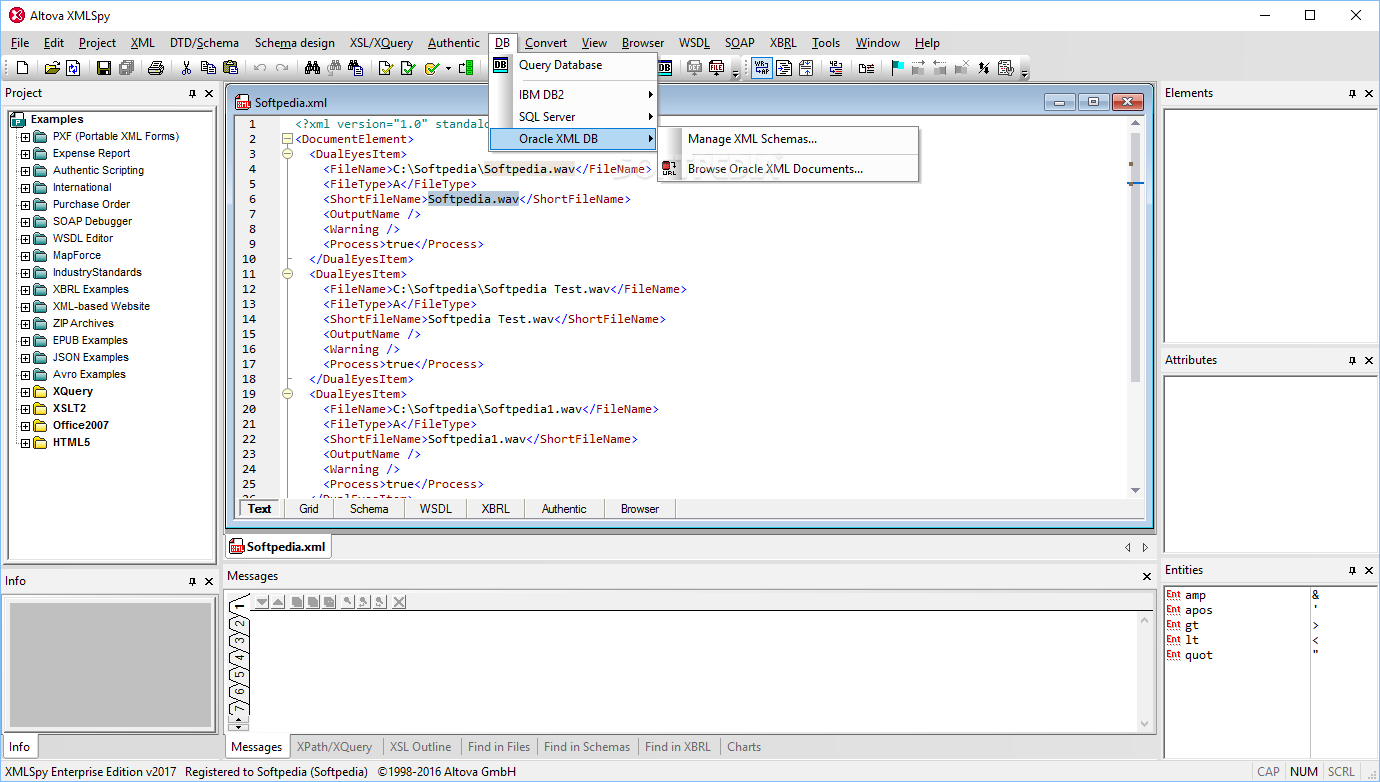Cut selection using the scissors icon

(186, 68)
